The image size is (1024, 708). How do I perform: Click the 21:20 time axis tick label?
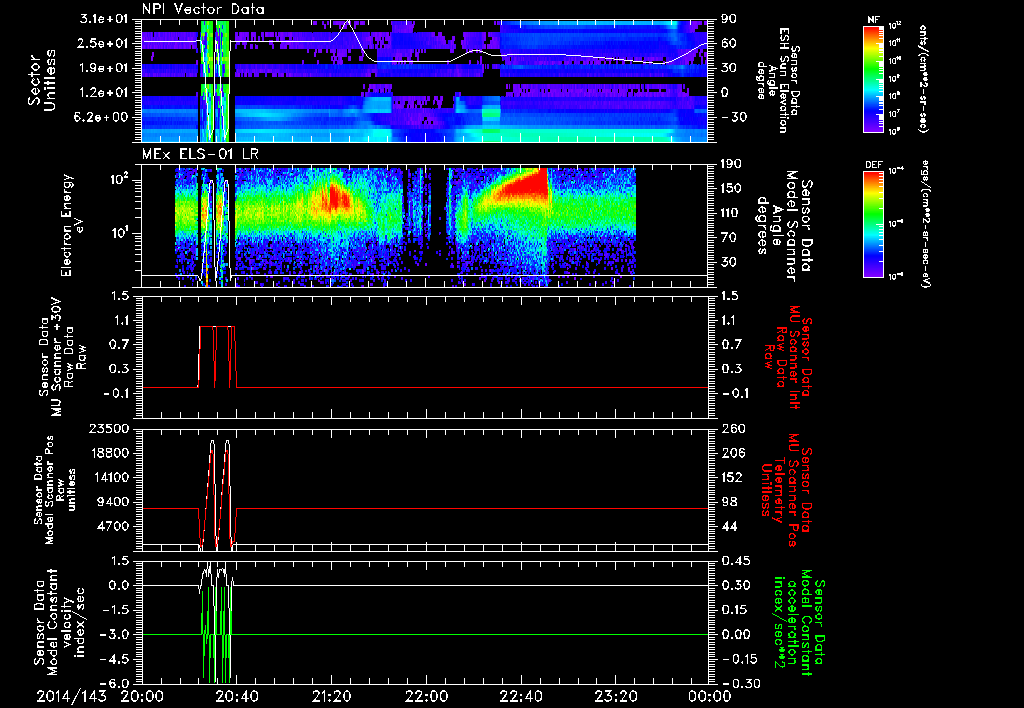point(332,696)
